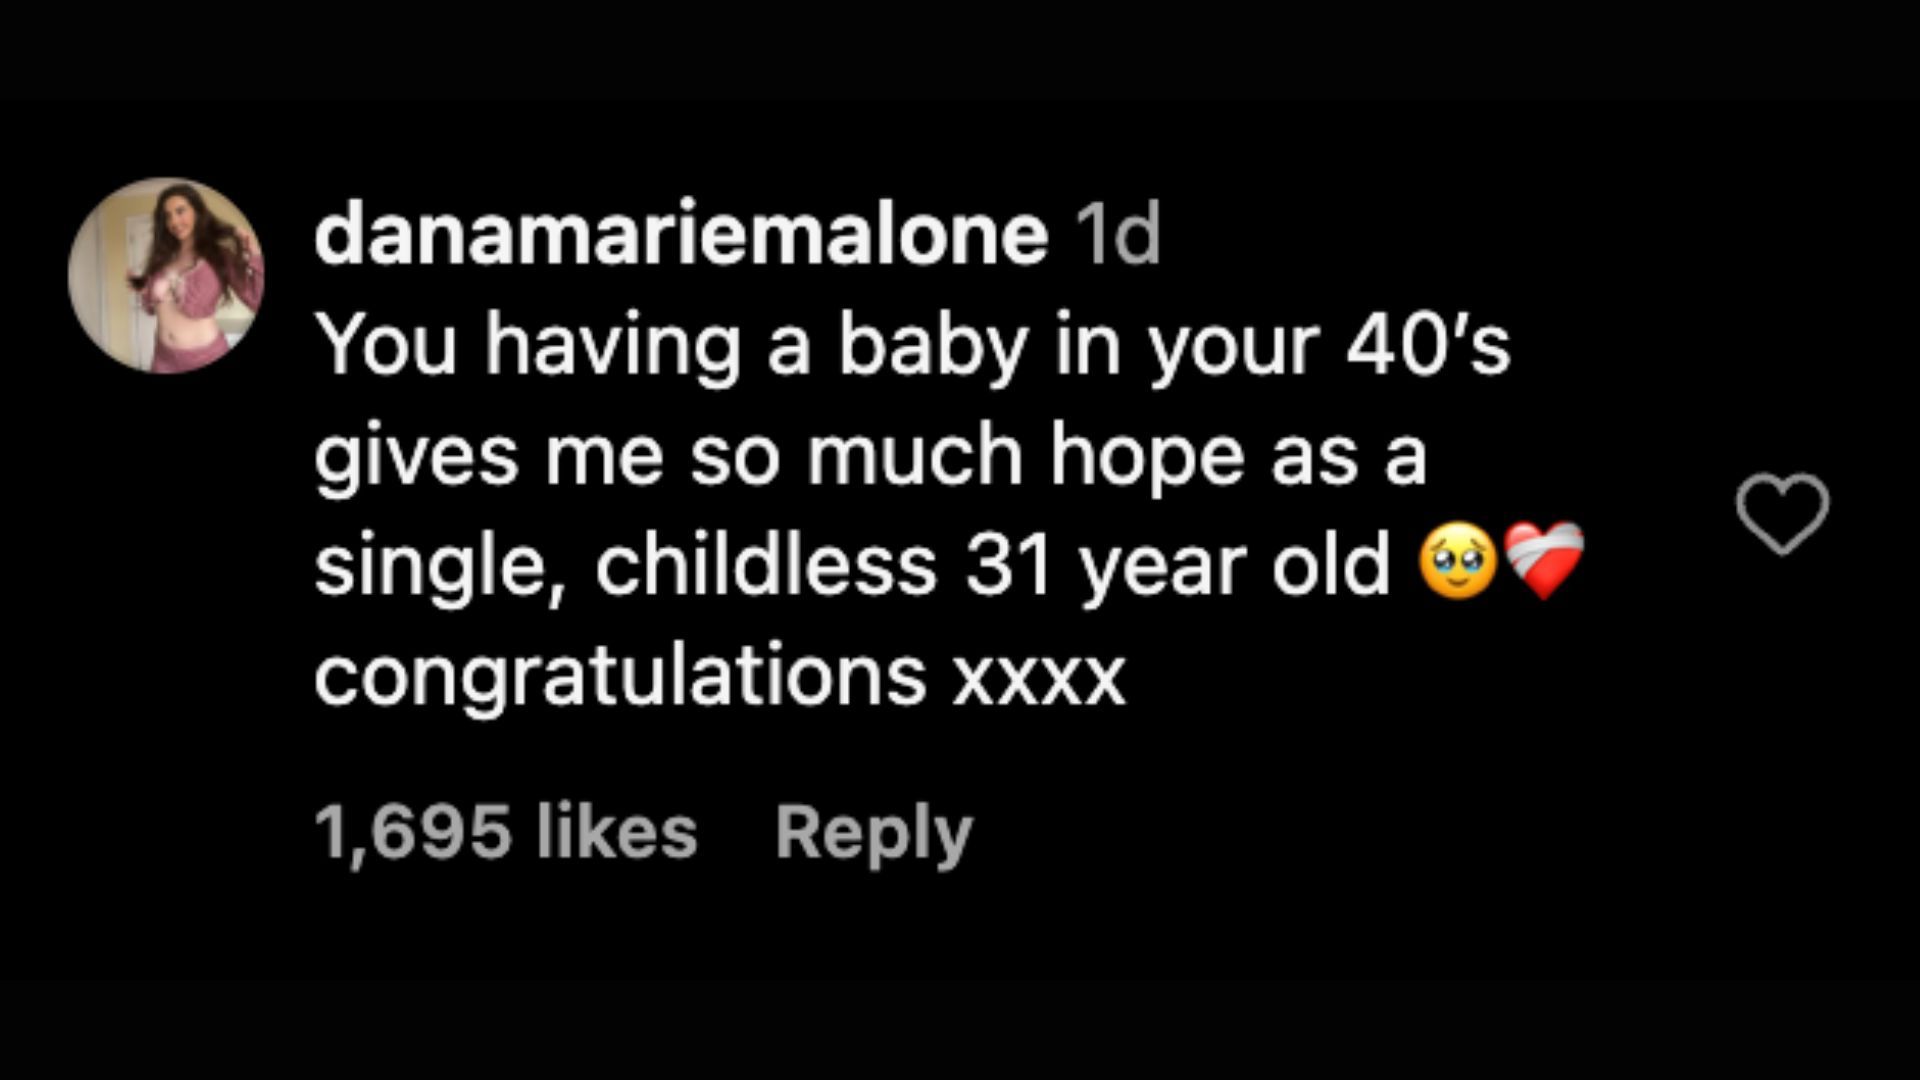Screen dimensions: 1920x1080
Task: Click the mending heart emoji
Action: (1544, 561)
